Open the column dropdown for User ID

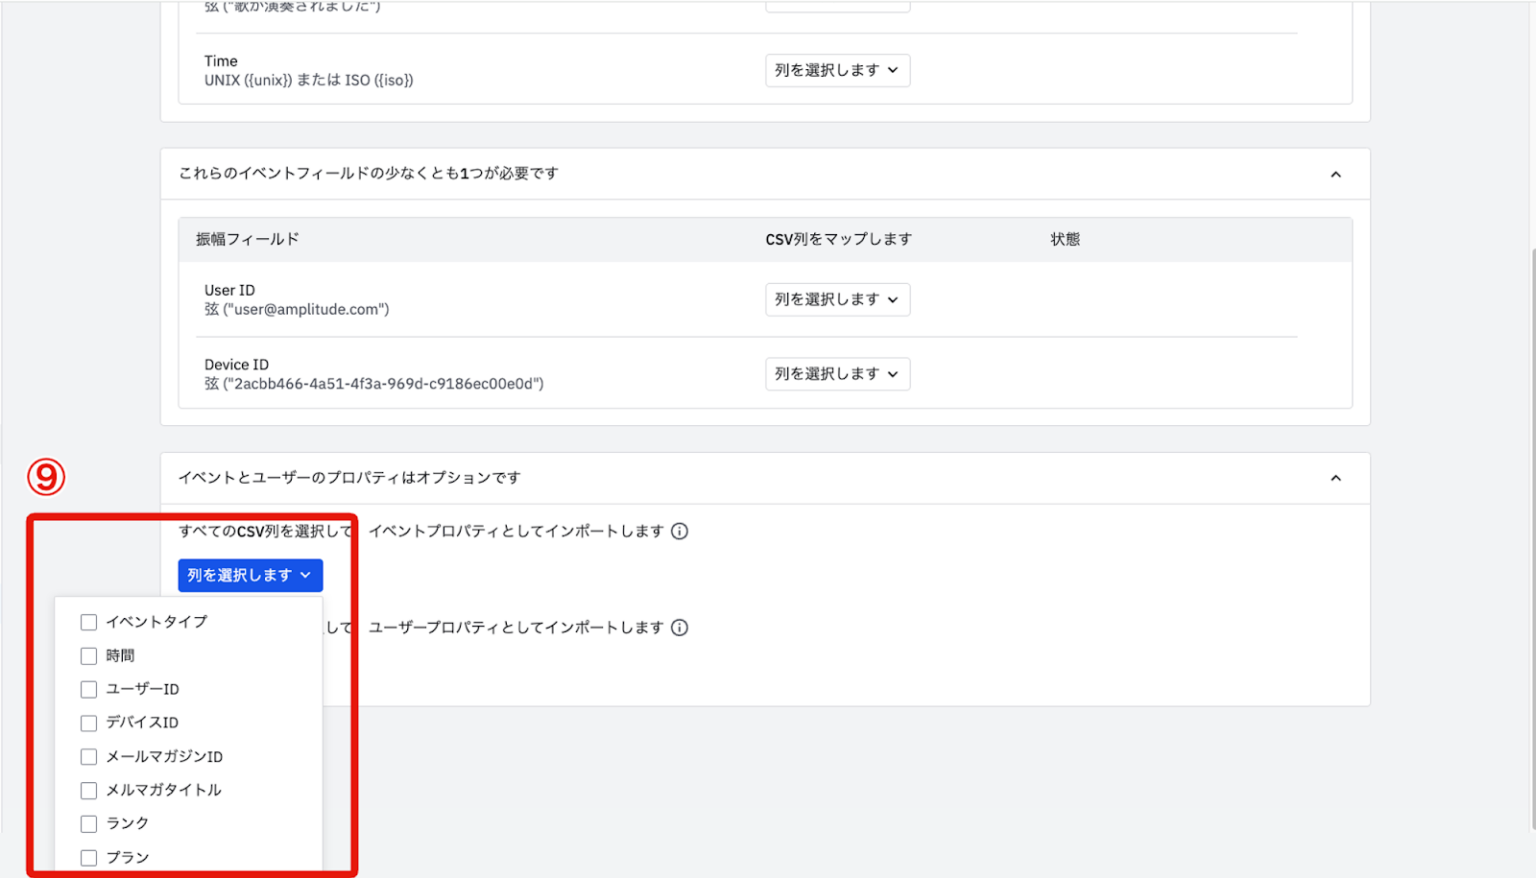[x=837, y=299]
